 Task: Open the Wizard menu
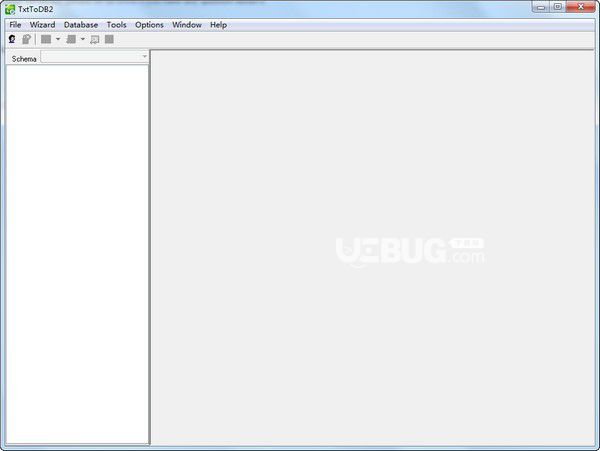tap(42, 25)
